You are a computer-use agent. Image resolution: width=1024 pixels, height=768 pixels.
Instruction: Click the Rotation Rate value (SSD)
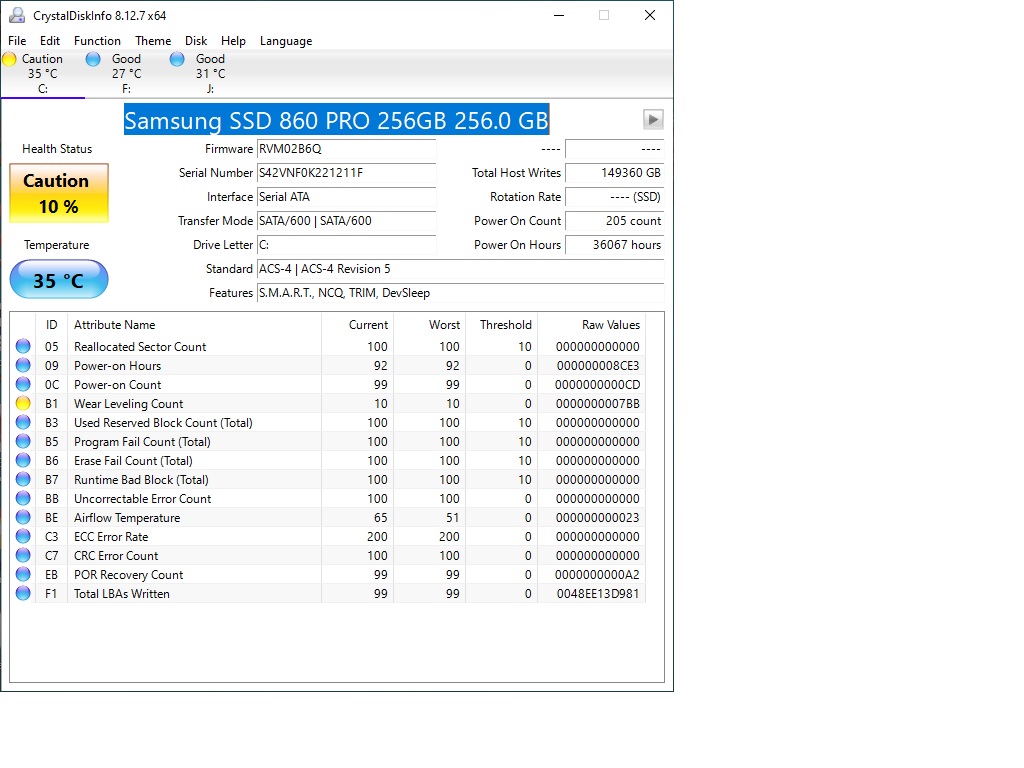(x=615, y=197)
